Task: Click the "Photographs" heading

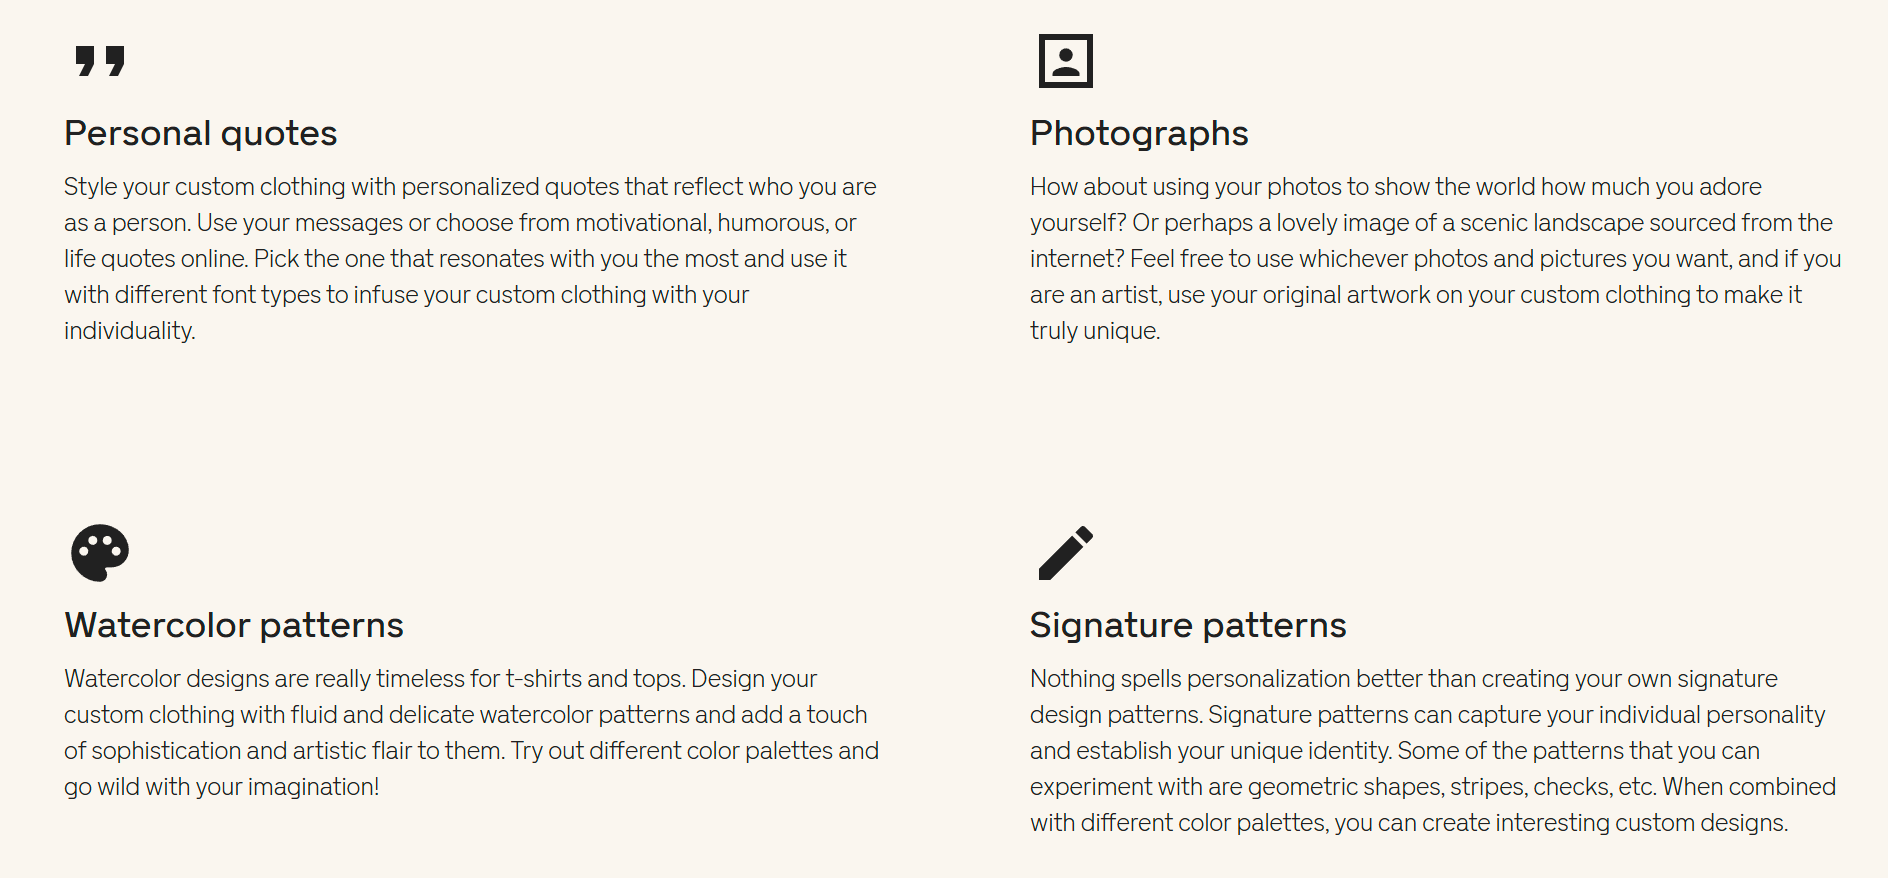Action: (x=1139, y=133)
